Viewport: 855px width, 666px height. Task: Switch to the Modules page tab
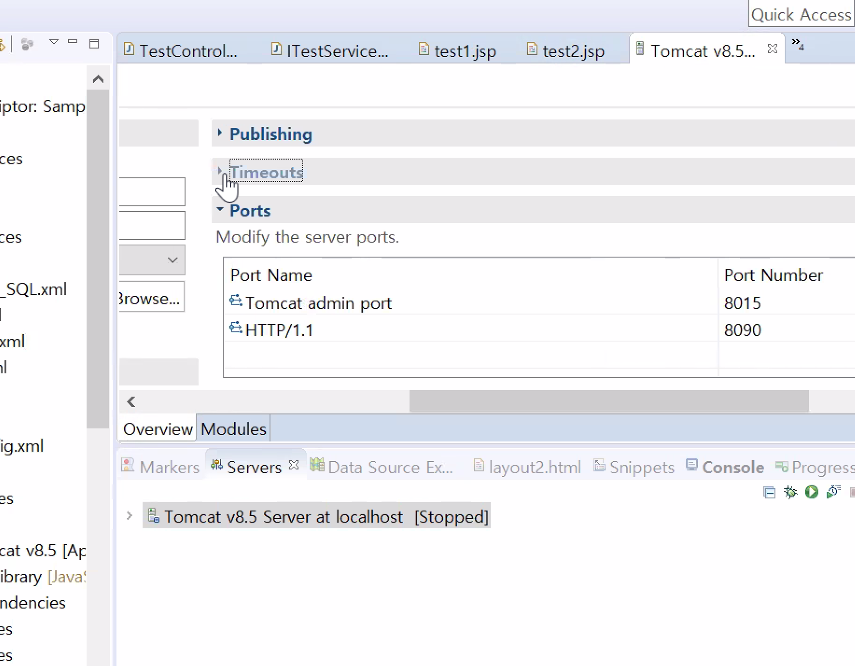pos(233,429)
